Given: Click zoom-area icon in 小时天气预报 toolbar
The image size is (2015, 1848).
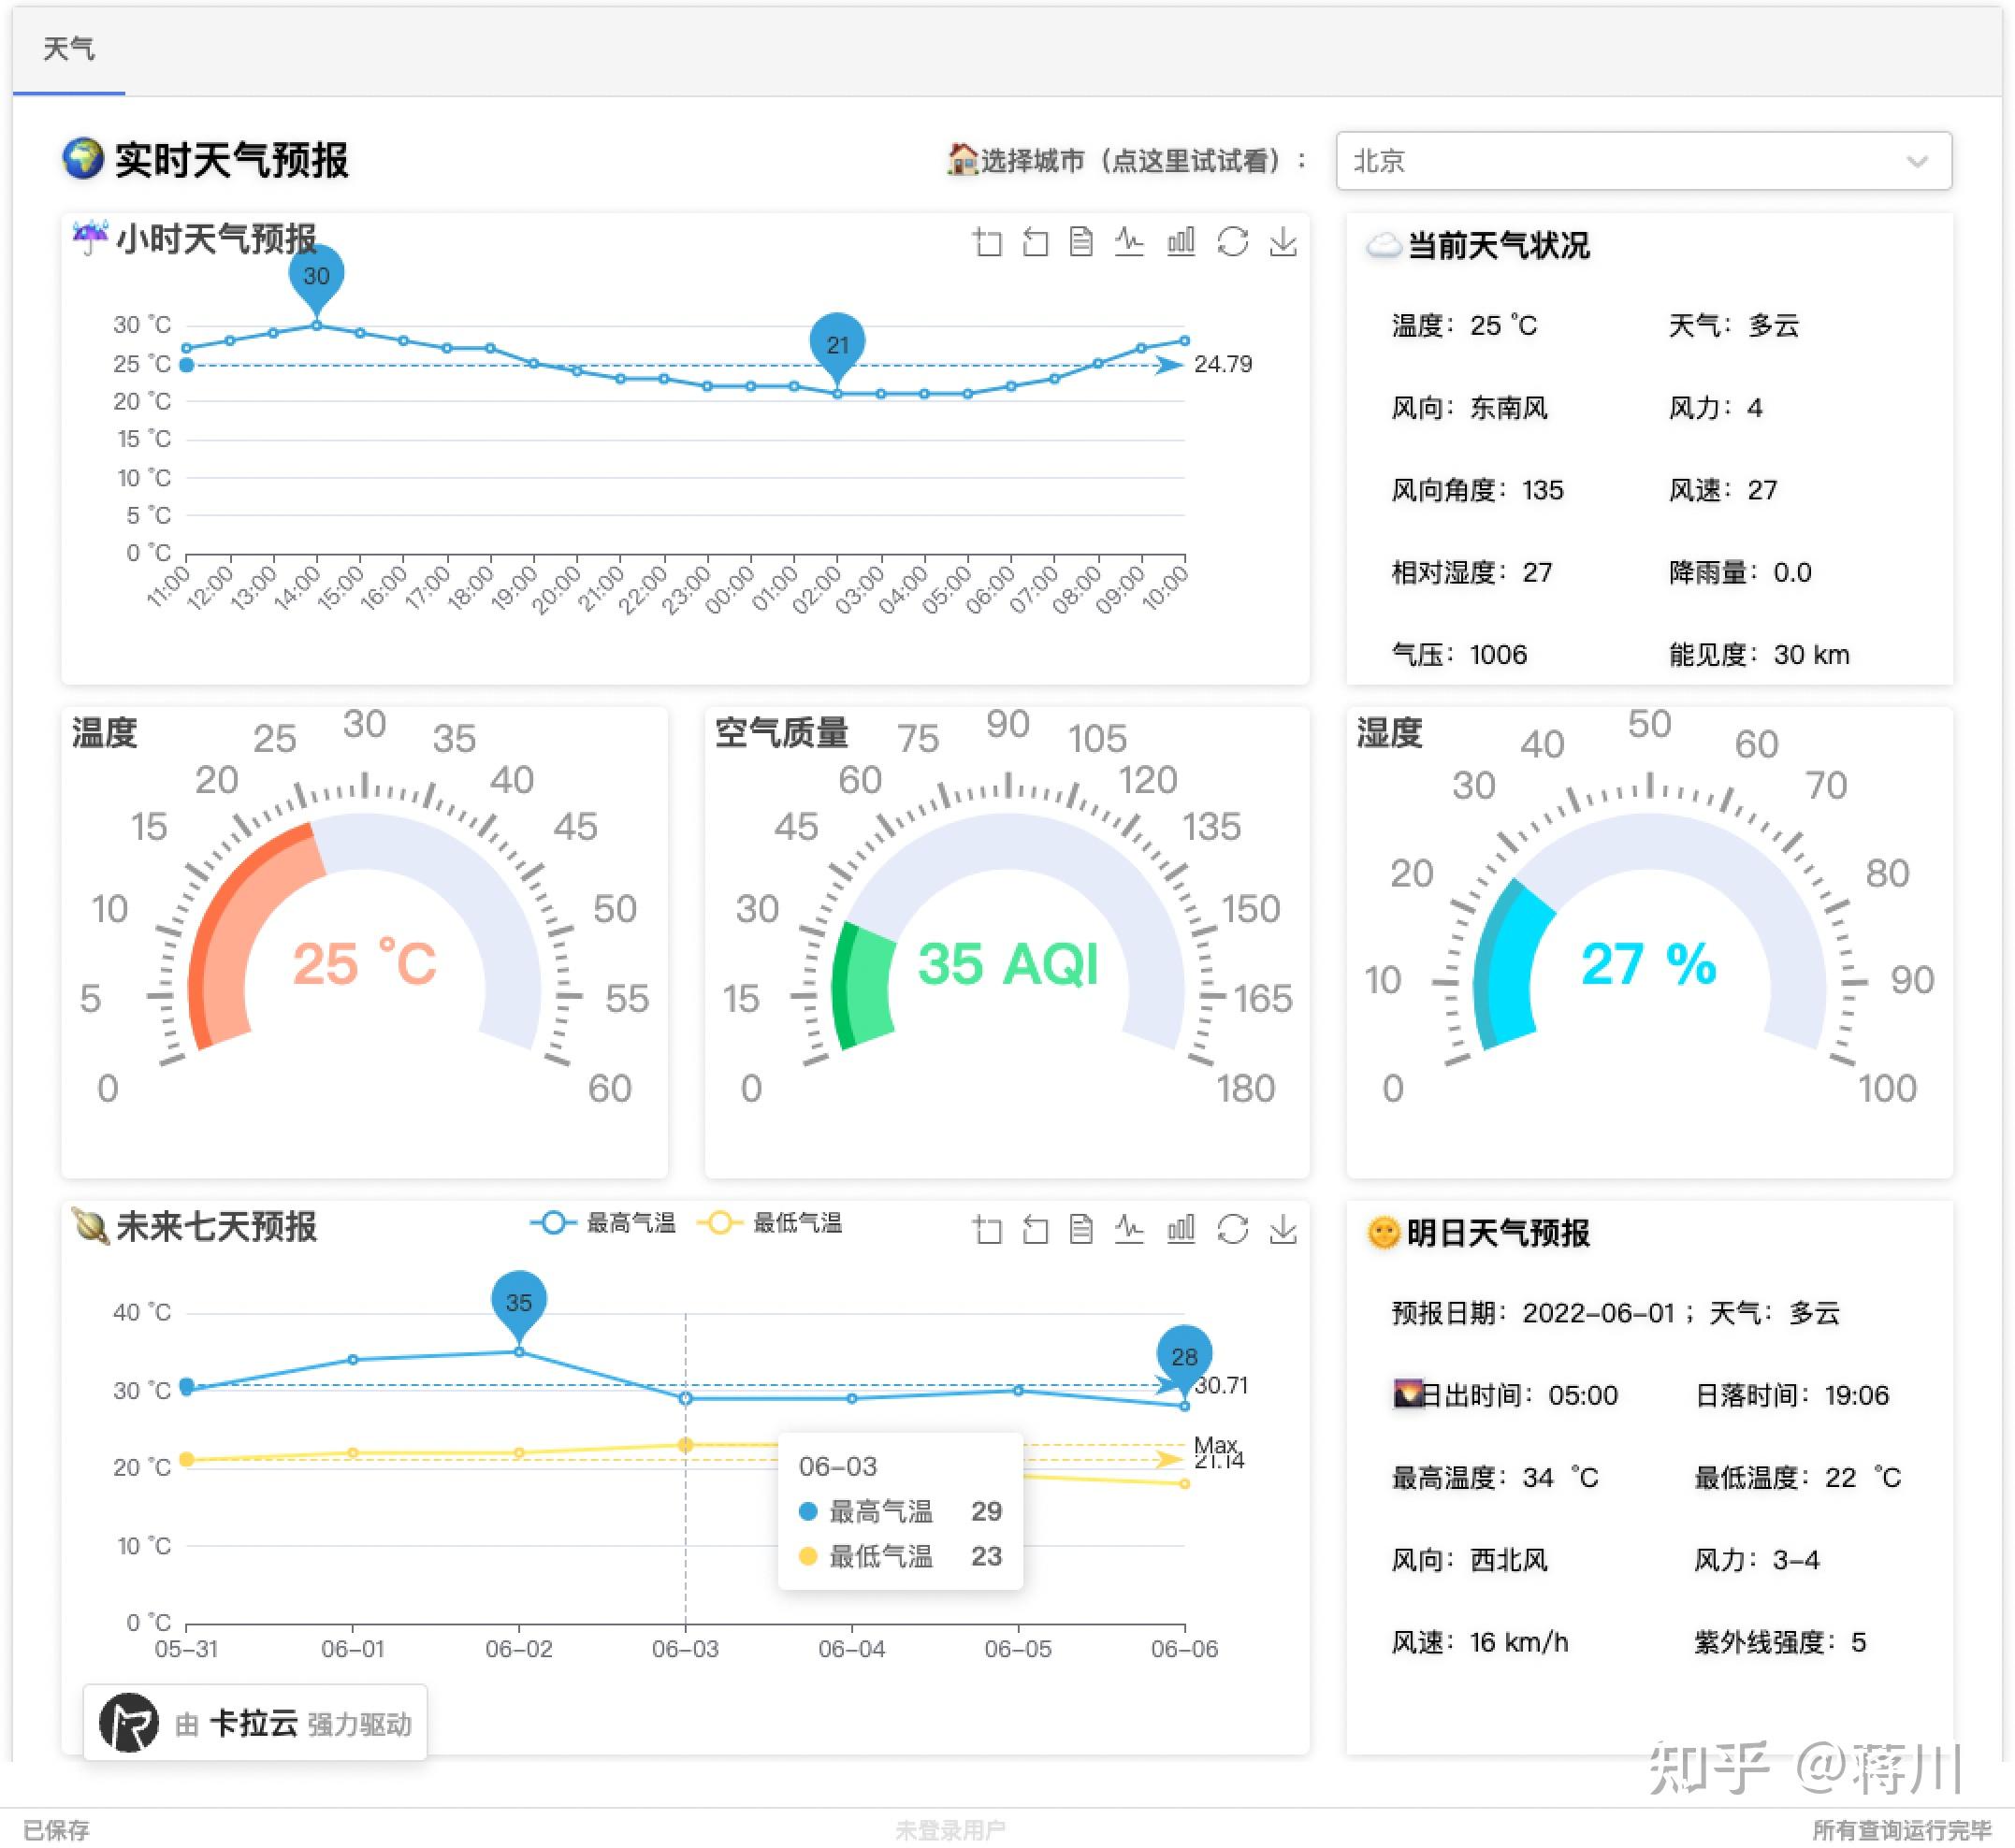Looking at the screenshot, I should click(987, 242).
